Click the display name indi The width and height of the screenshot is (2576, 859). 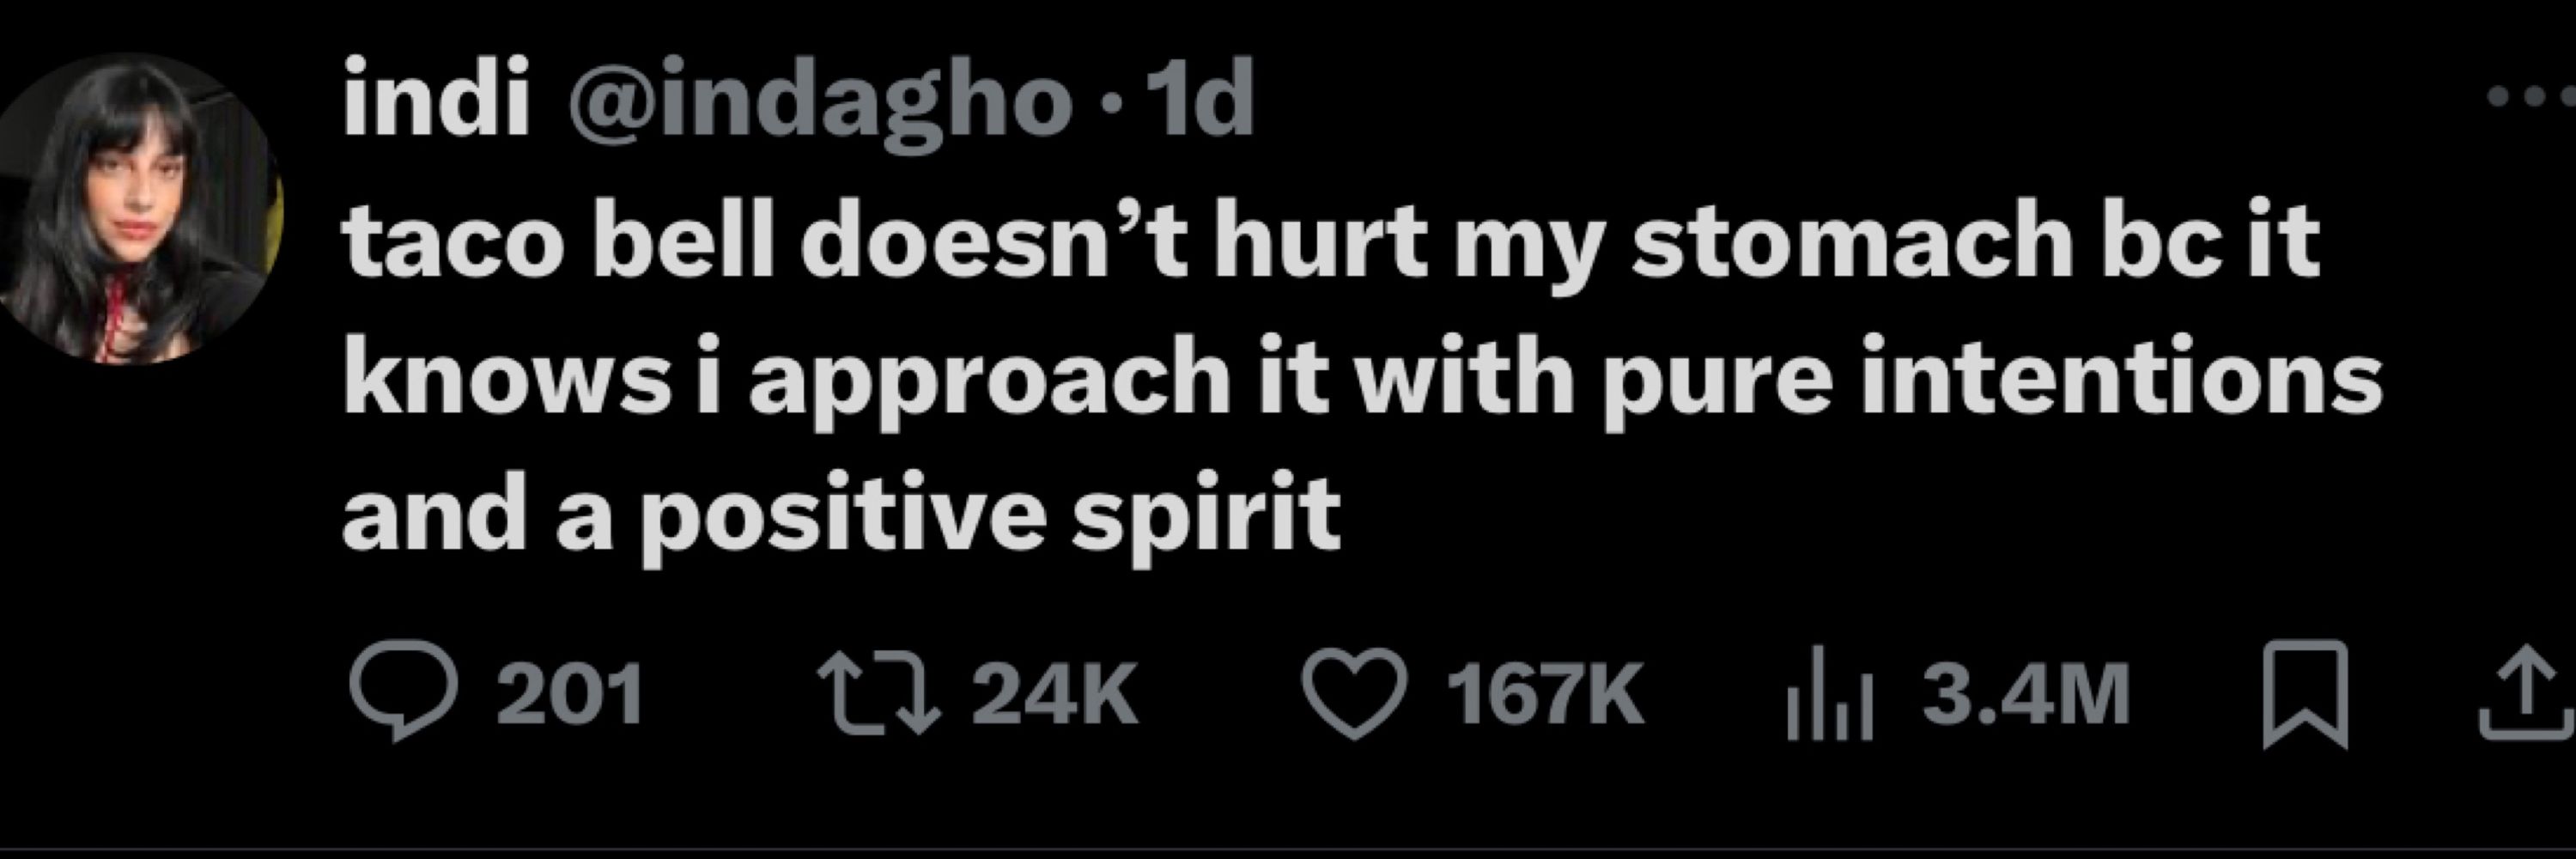point(436,97)
